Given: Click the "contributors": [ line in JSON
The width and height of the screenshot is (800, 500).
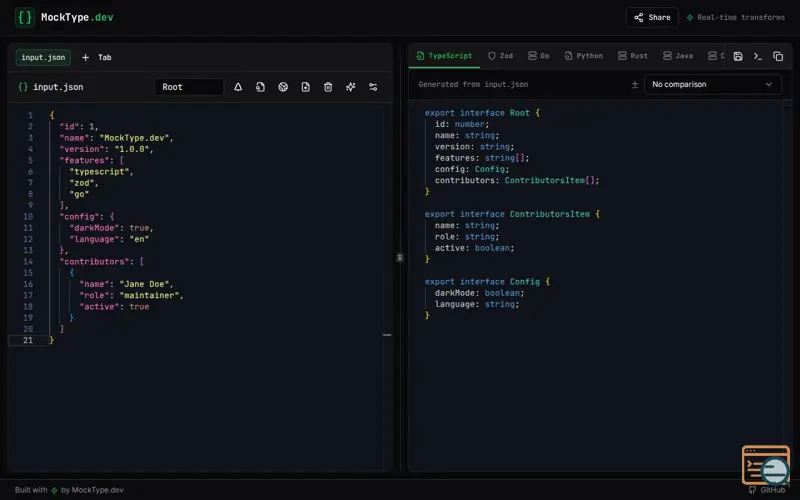Looking at the screenshot, I should [102, 261].
